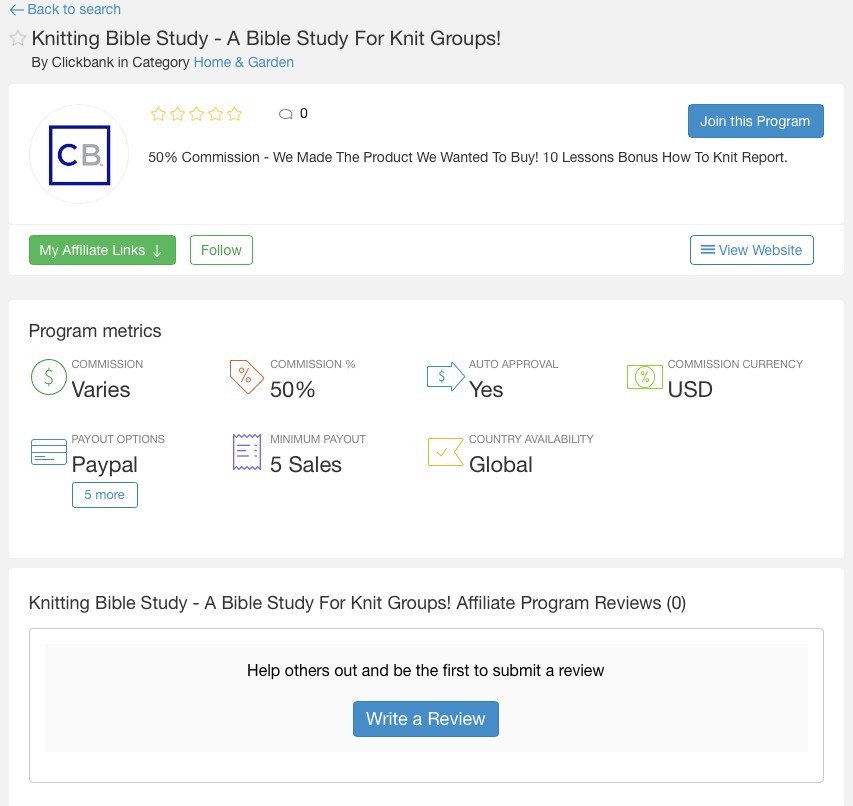Click the Join this Program button

tap(755, 121)
